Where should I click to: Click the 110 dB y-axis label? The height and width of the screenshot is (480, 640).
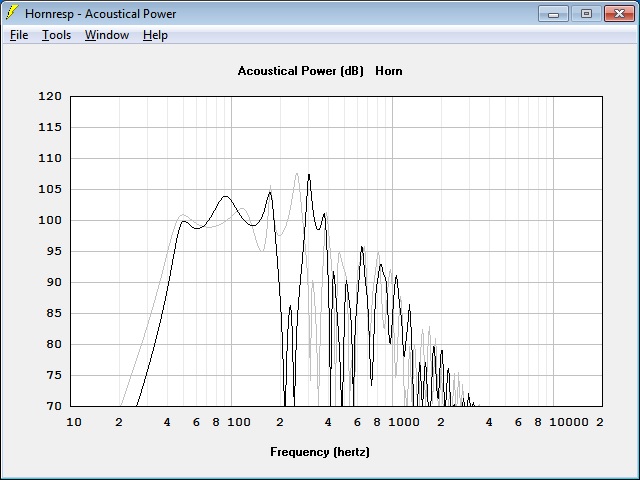click(x=50, y=158)
